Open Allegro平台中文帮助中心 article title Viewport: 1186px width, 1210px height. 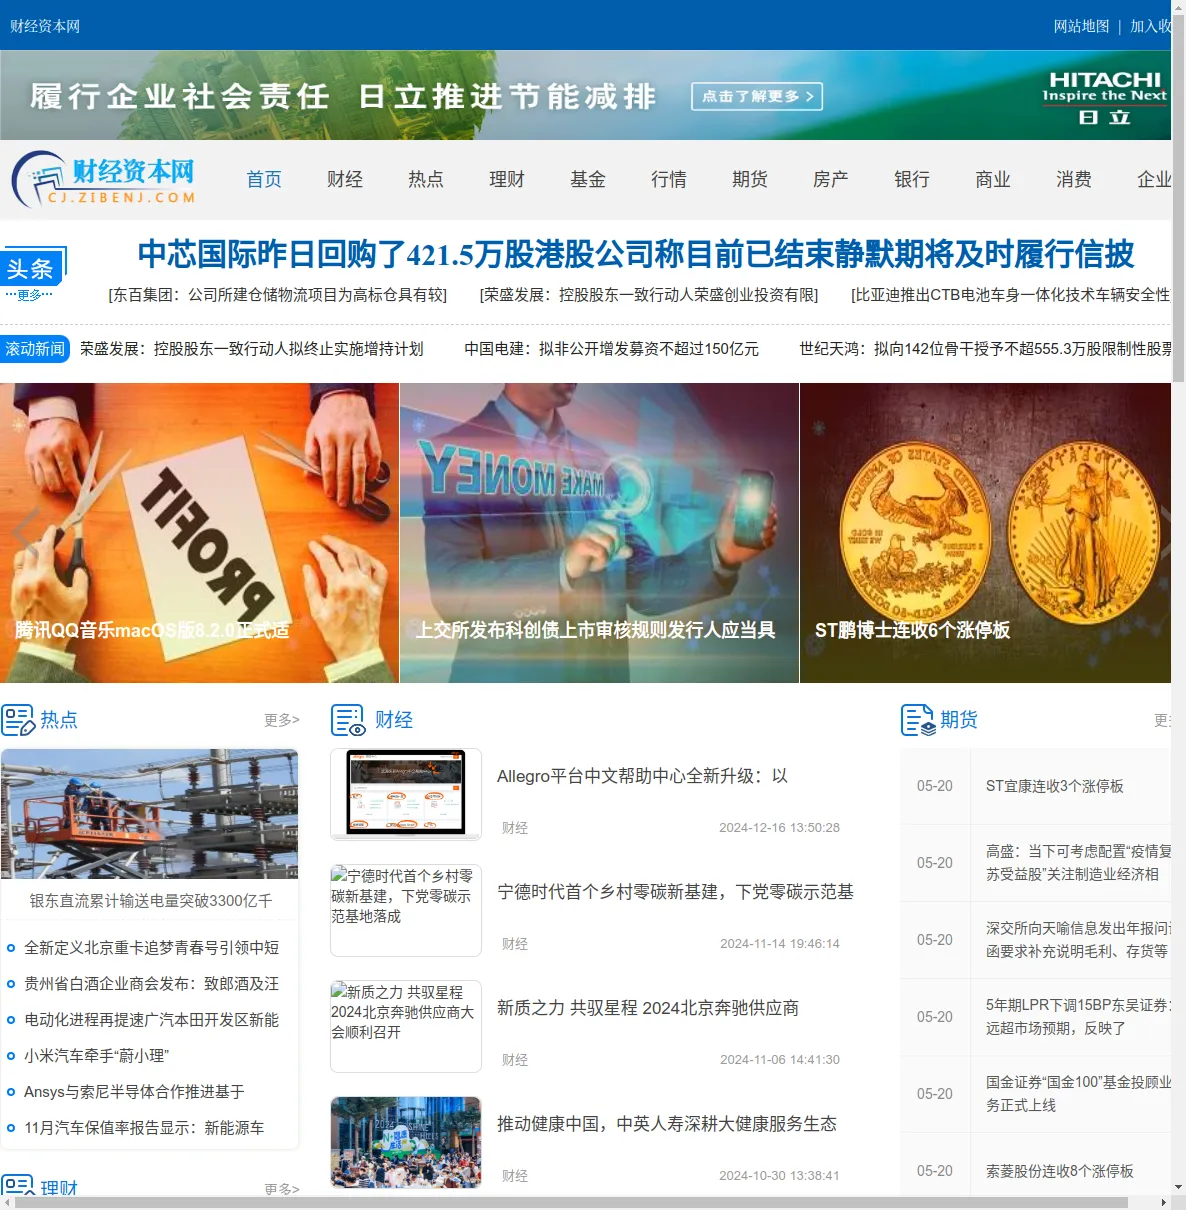pyautogui.click(x=642, y=776)
